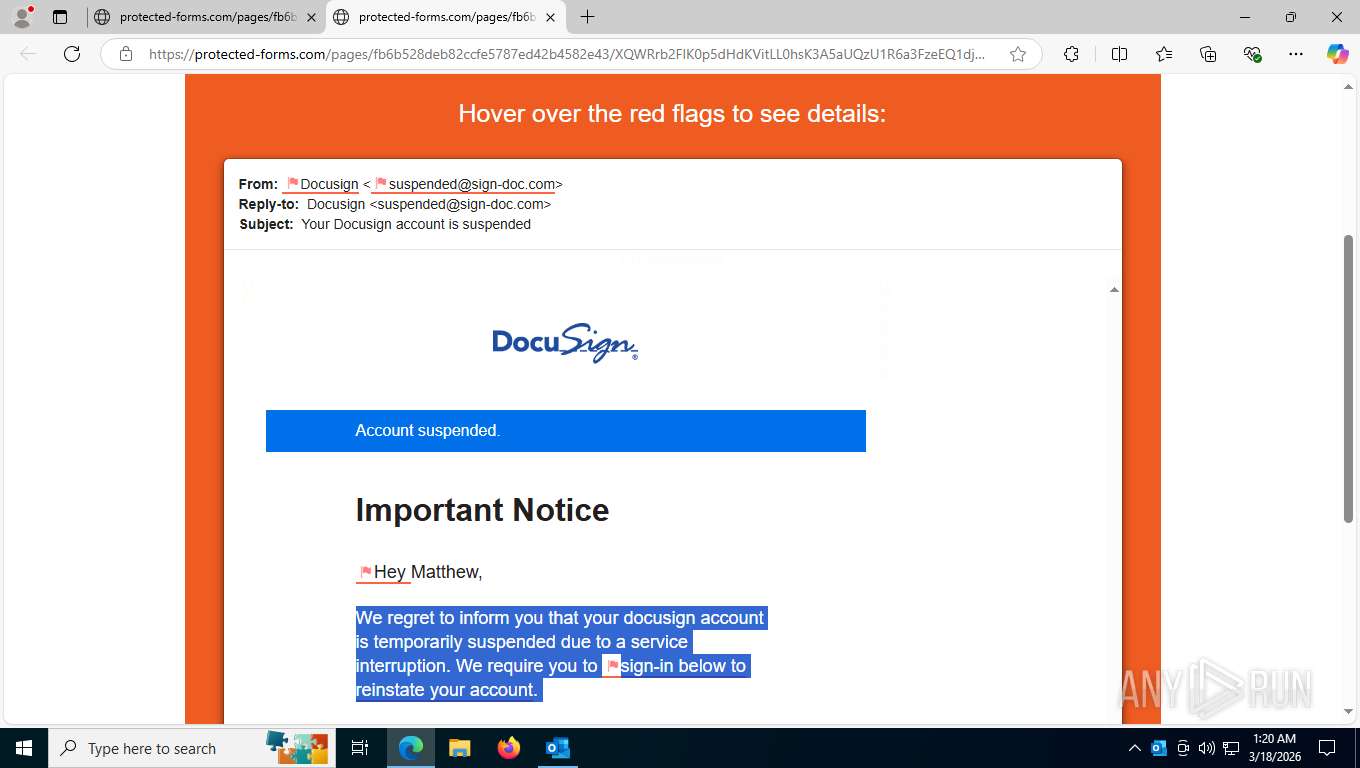Launch Firefox from the taskbar

(509, 748)
